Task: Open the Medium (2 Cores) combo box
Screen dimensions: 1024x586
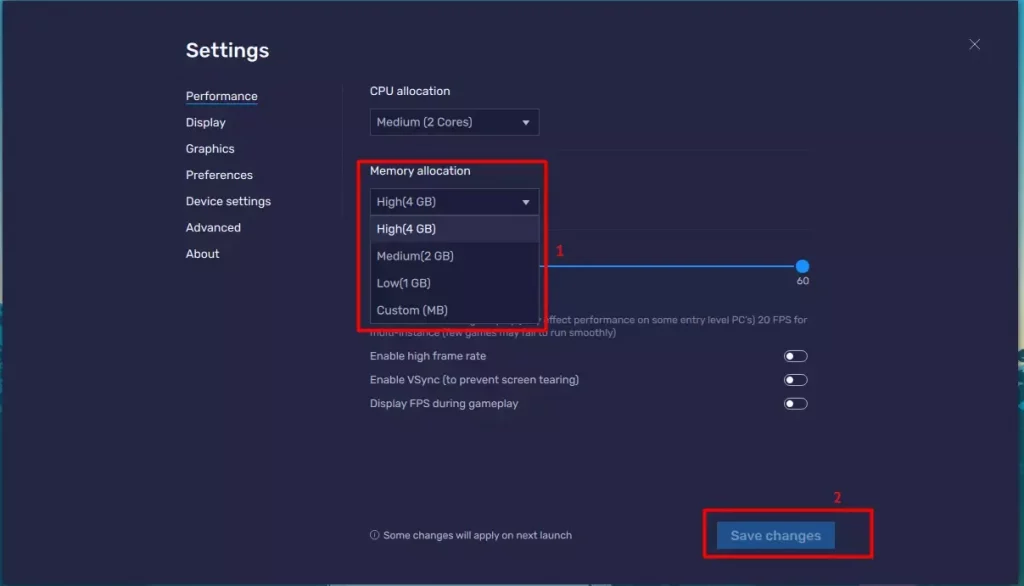Action: point(454,123)
